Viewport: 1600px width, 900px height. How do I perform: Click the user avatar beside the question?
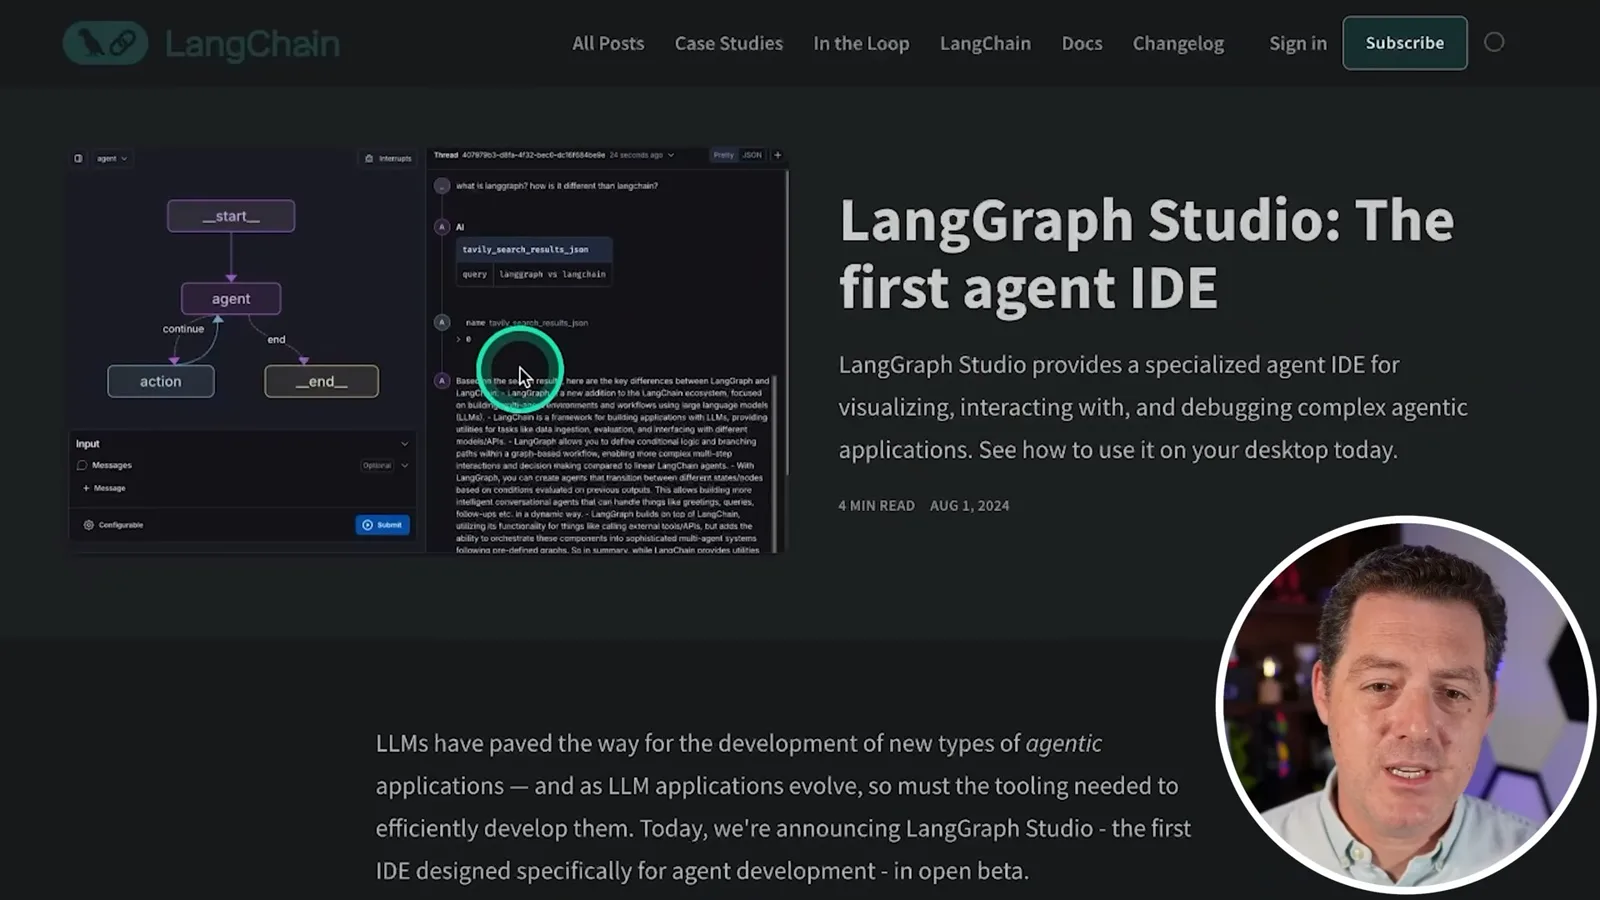coord(442,186)
